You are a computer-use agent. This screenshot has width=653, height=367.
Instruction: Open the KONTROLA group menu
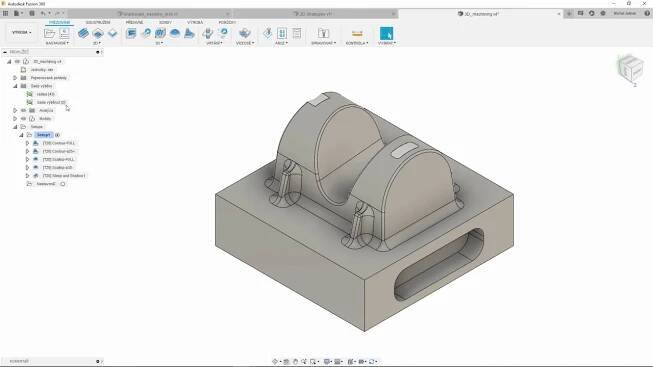coord(357,43)
